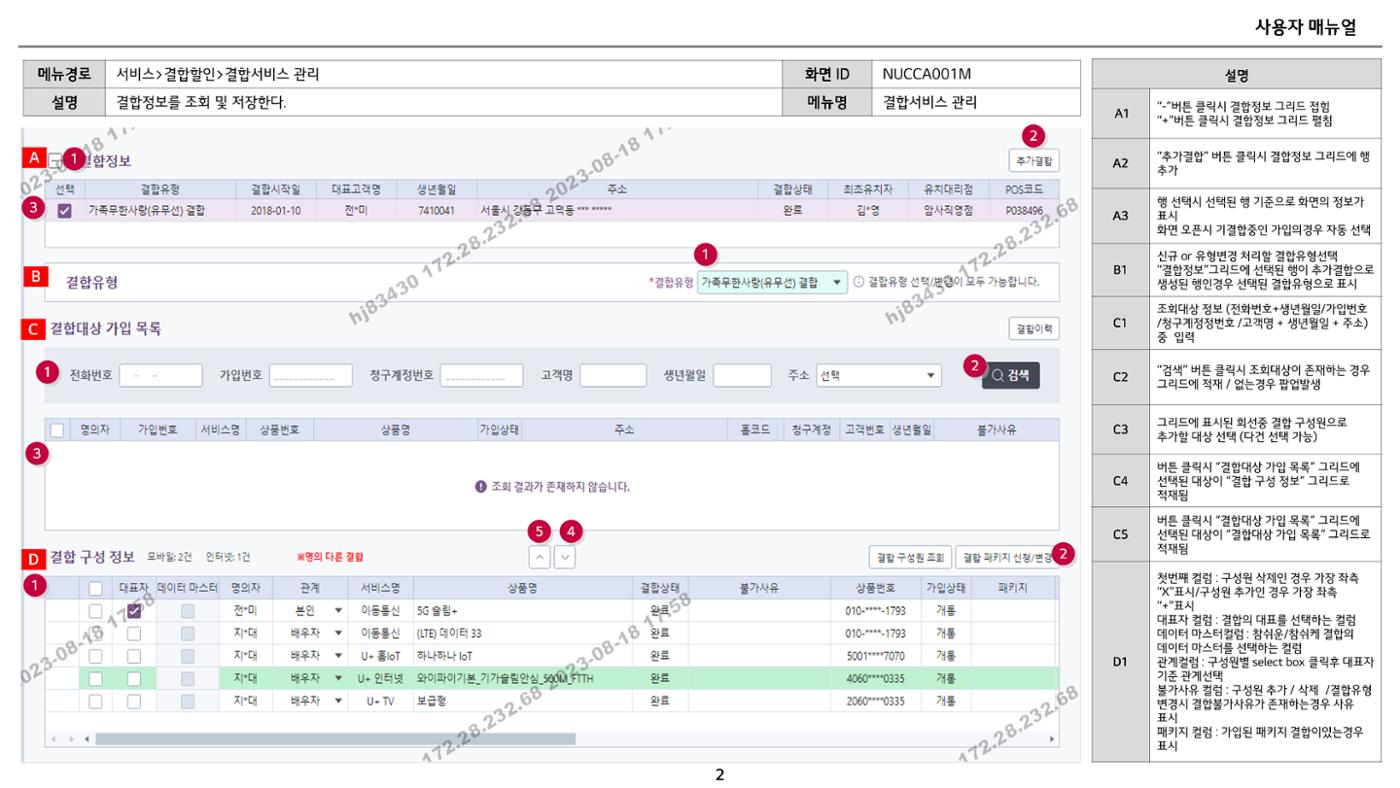Uncheck the 선택 checkbox in the 결합정보 row

point(64,211)
